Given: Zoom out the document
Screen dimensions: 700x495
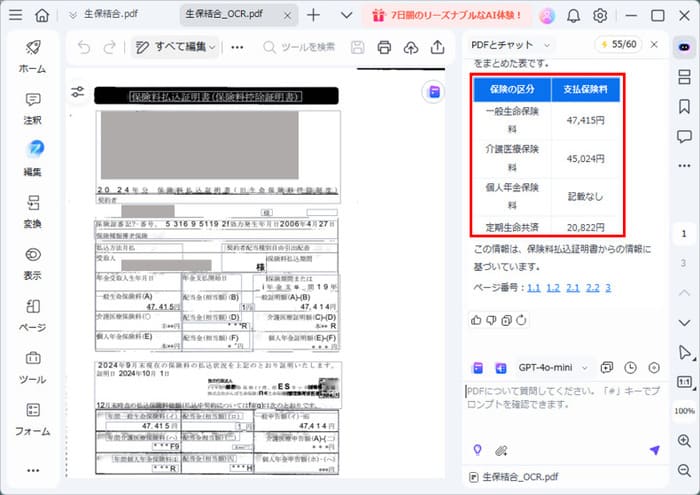Looking at the screenshot, I should (684, 470).
